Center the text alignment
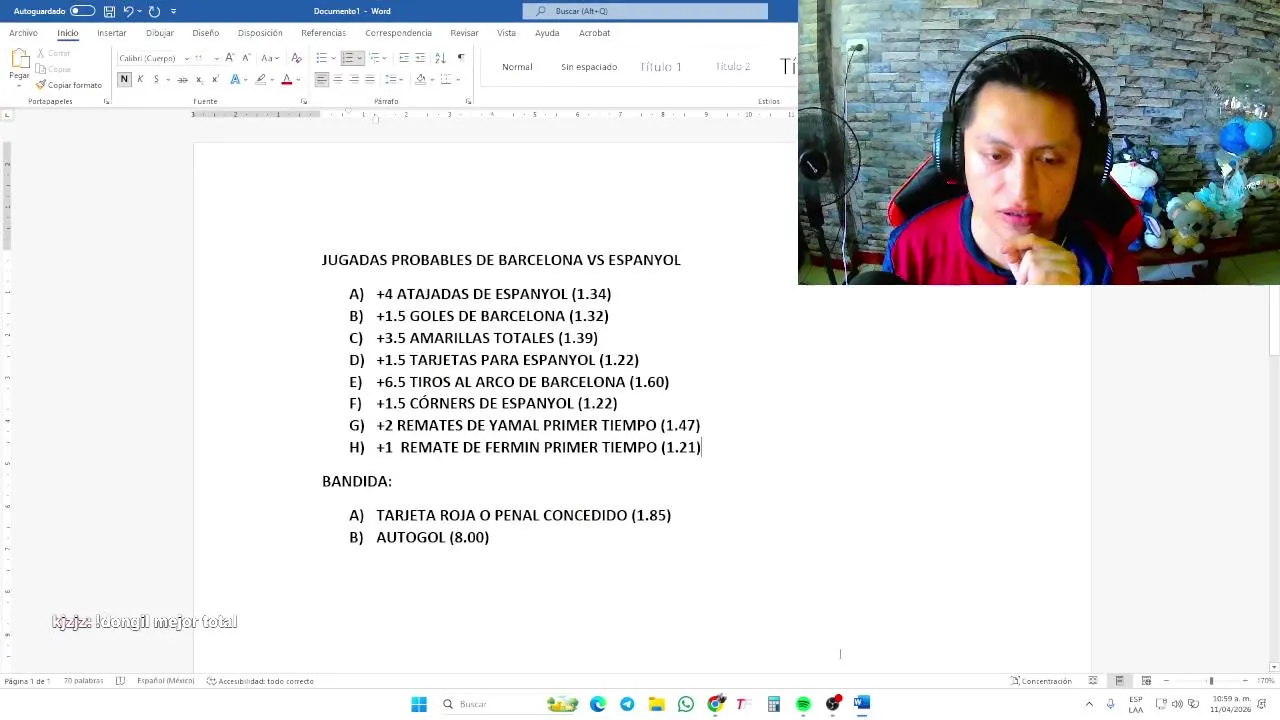1280x720 pixels. [x=338, y=79]
